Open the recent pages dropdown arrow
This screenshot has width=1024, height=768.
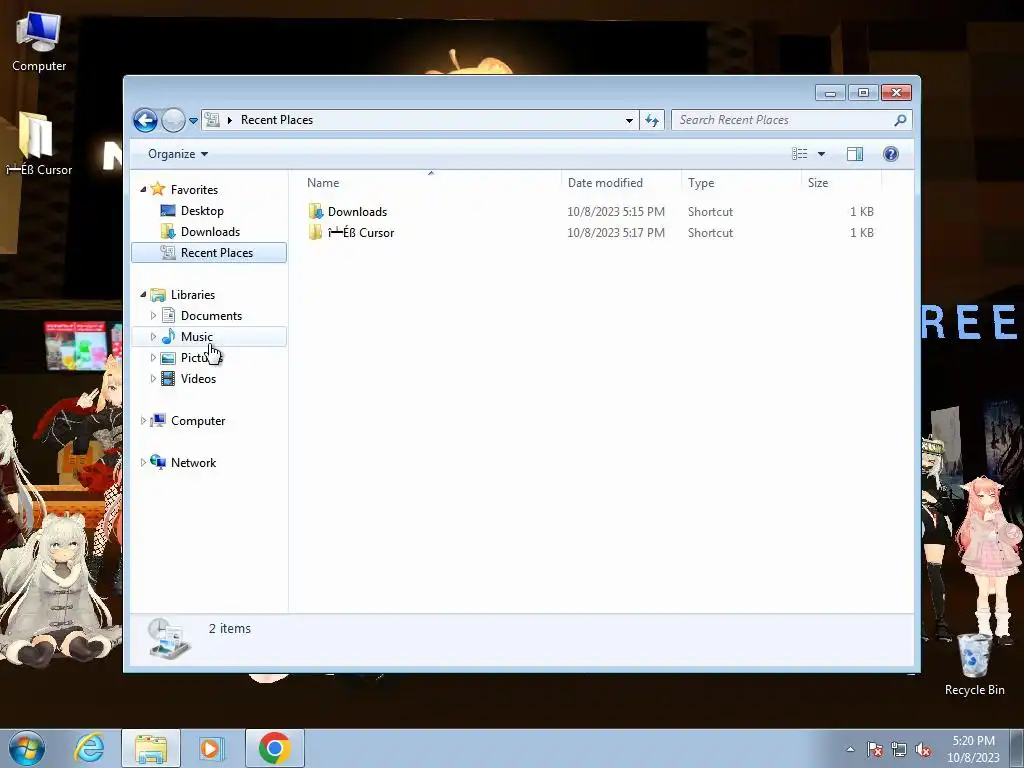point(193,121)
